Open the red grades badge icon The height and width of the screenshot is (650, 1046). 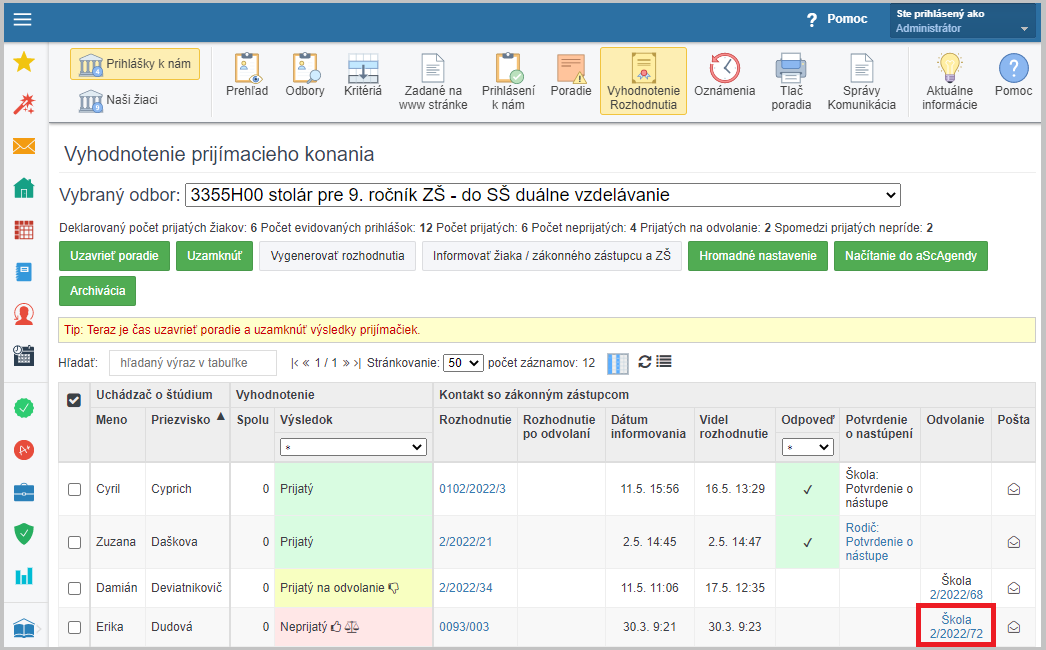tap(24, 450)
